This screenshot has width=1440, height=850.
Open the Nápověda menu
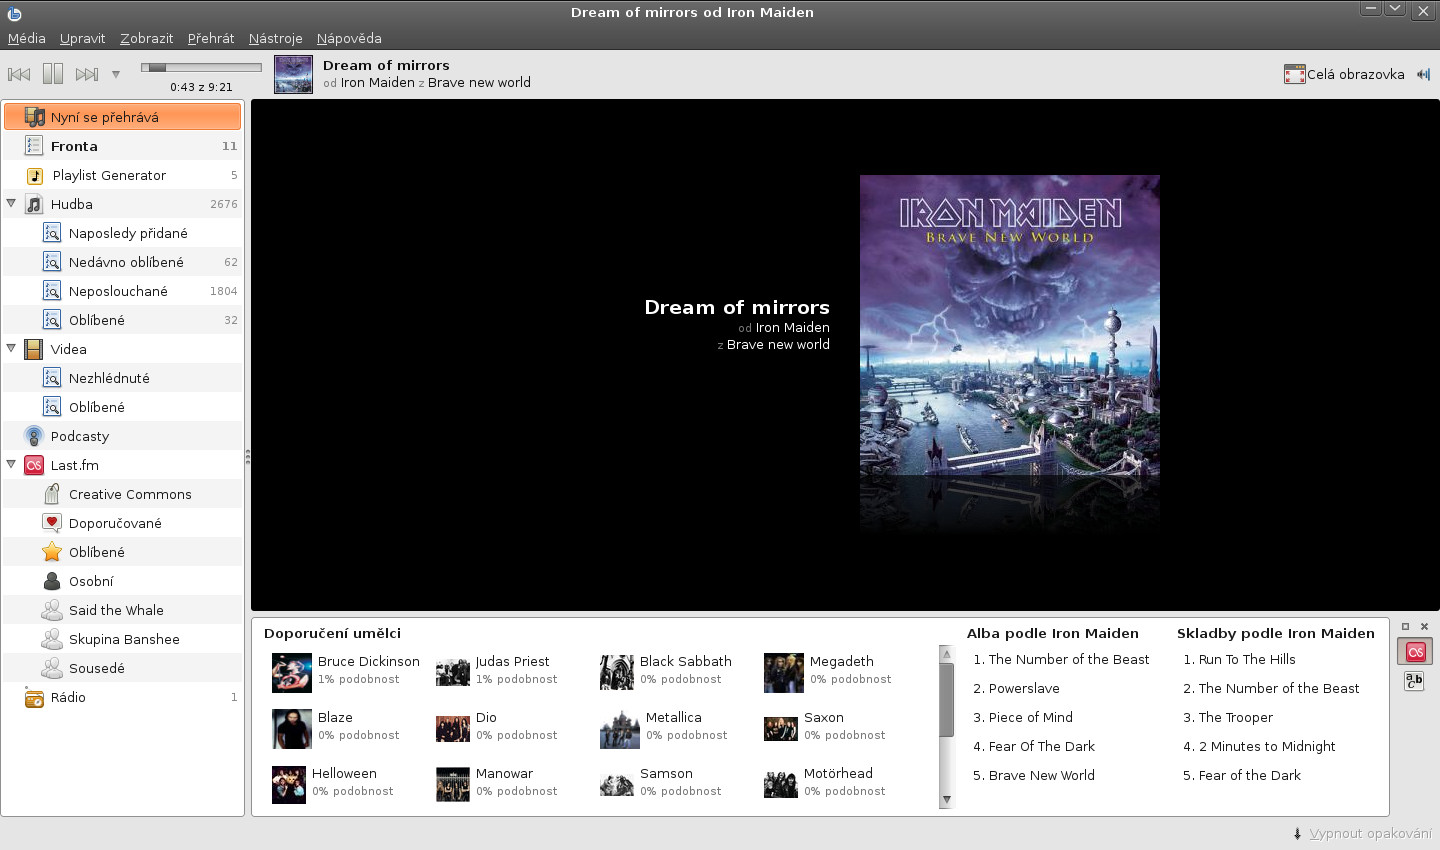click(x=349, y=38)
